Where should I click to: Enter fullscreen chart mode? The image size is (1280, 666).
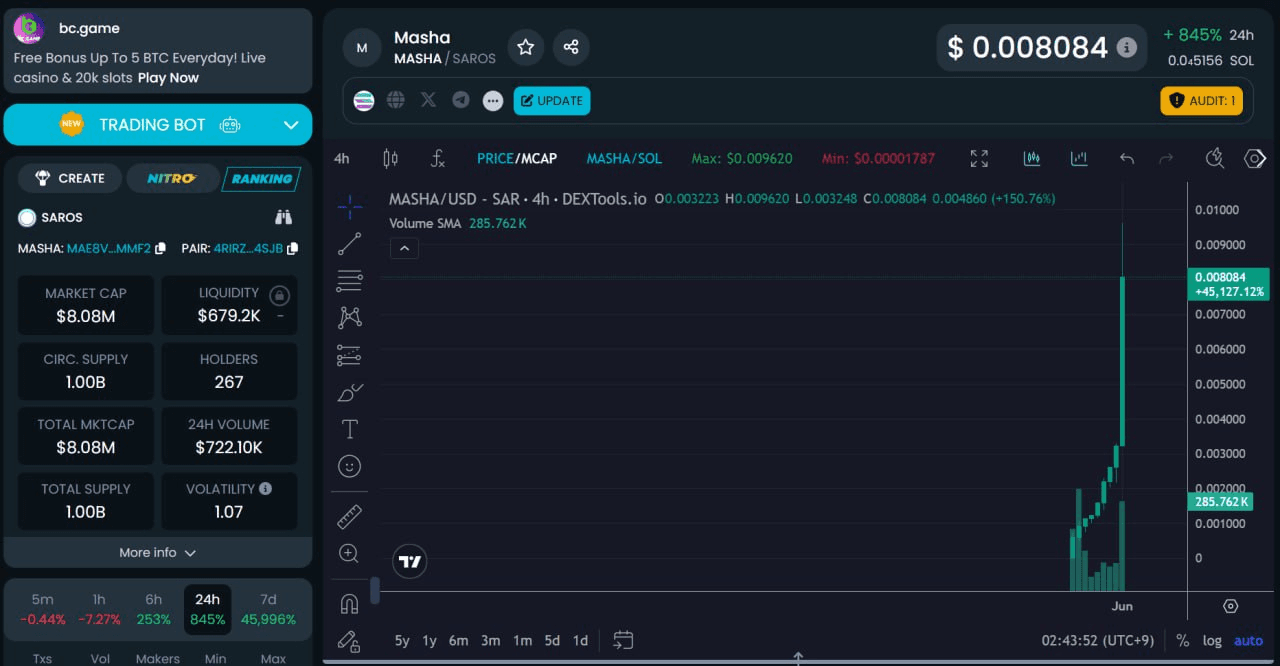[979, 158]
